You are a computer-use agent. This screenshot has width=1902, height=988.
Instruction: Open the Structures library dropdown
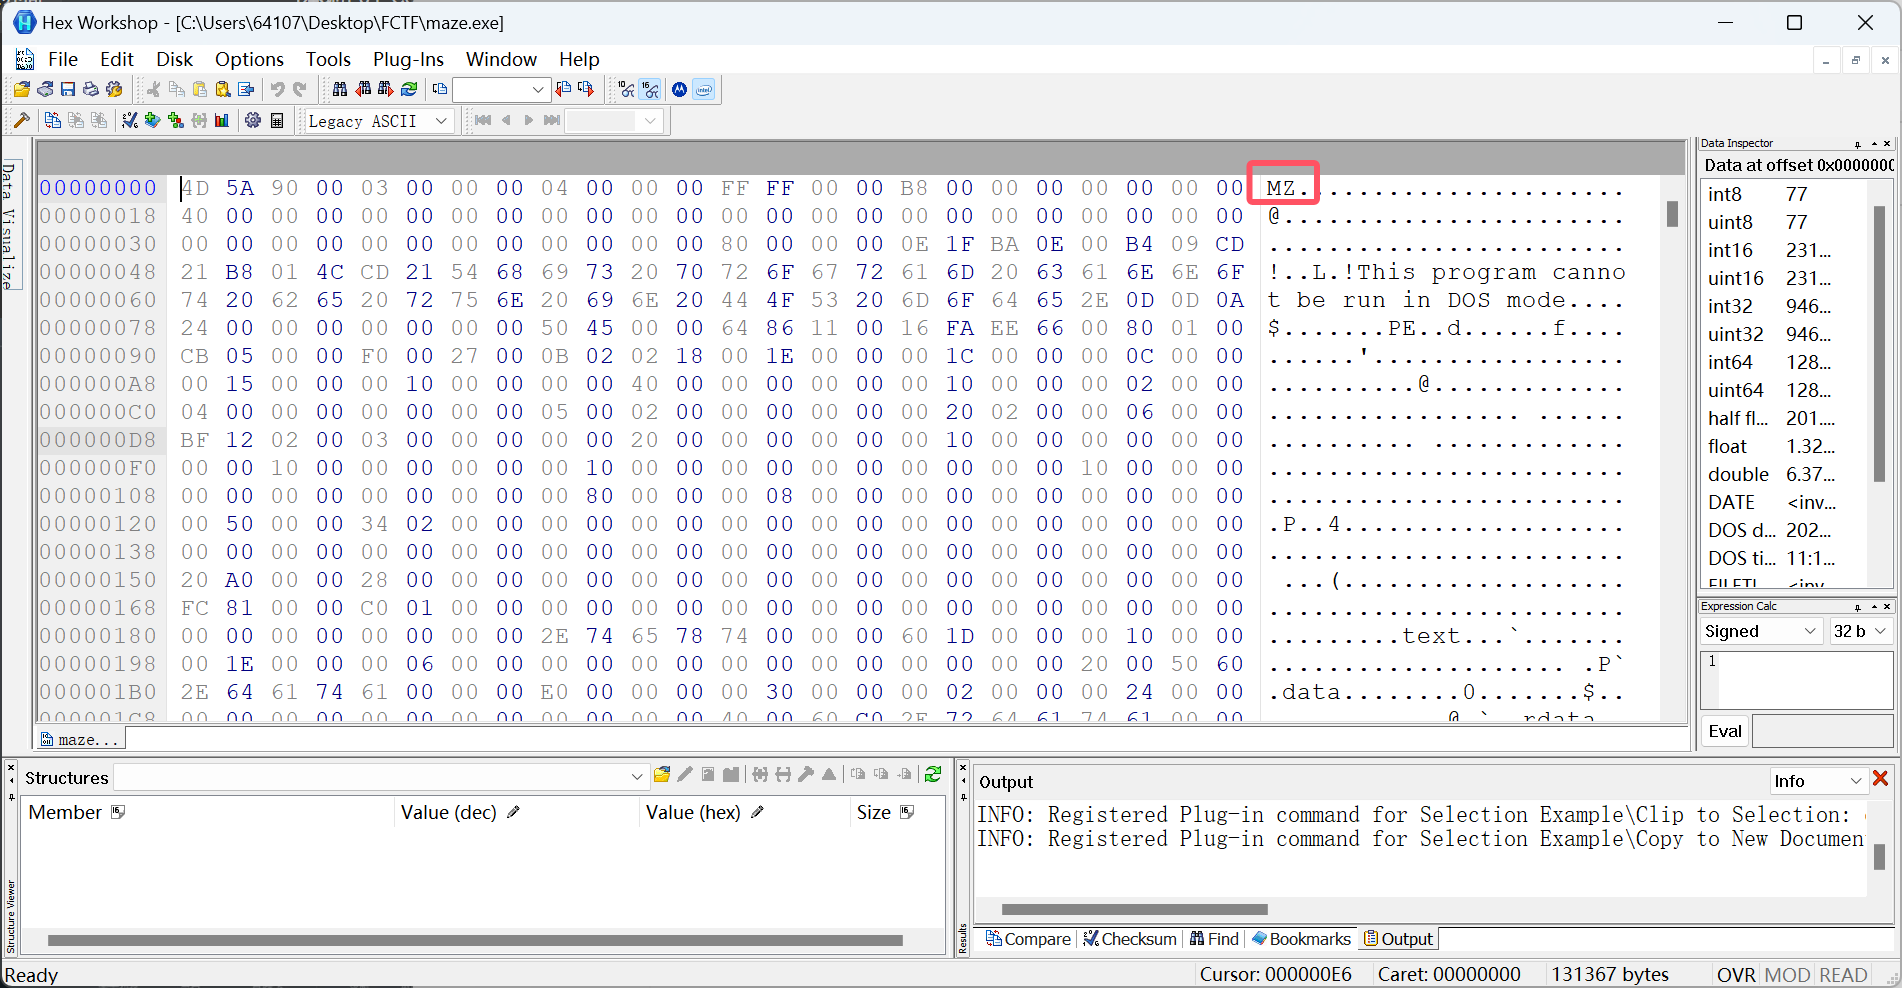click(381, 777)
